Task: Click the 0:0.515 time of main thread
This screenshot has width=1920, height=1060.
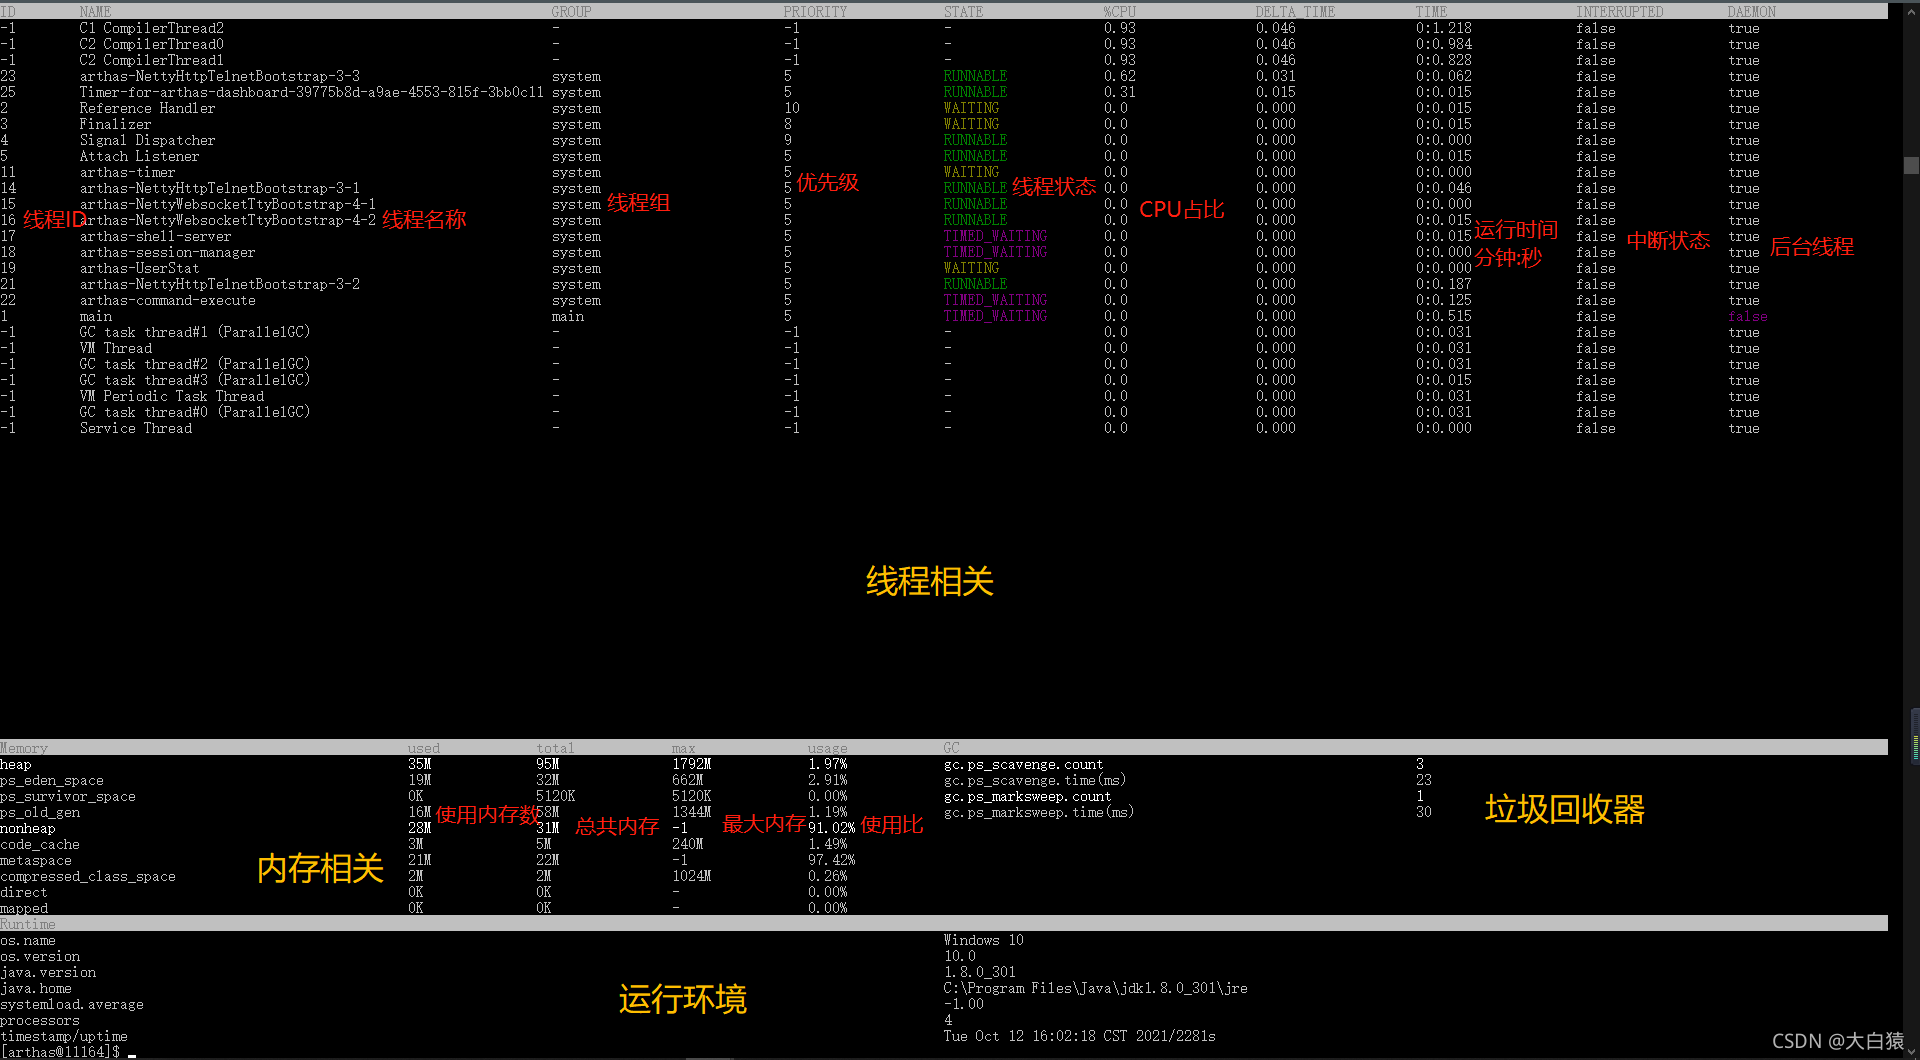Action: (x=1443, y=316)
